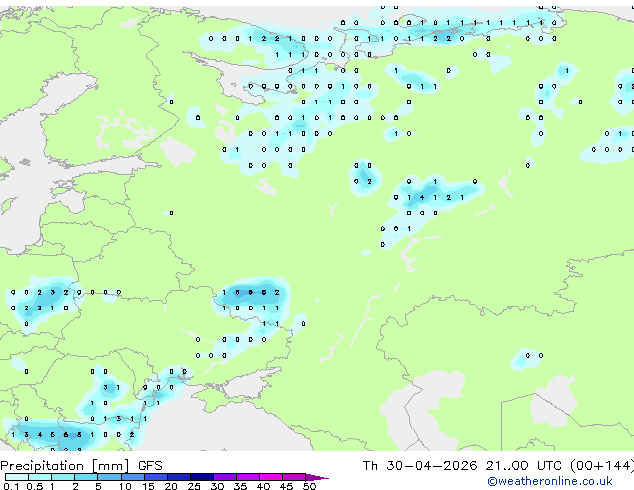Click the 45–50 mm legend swatch
The width and height of the screenshot is (634, 490).
click(x=294, y=477)
